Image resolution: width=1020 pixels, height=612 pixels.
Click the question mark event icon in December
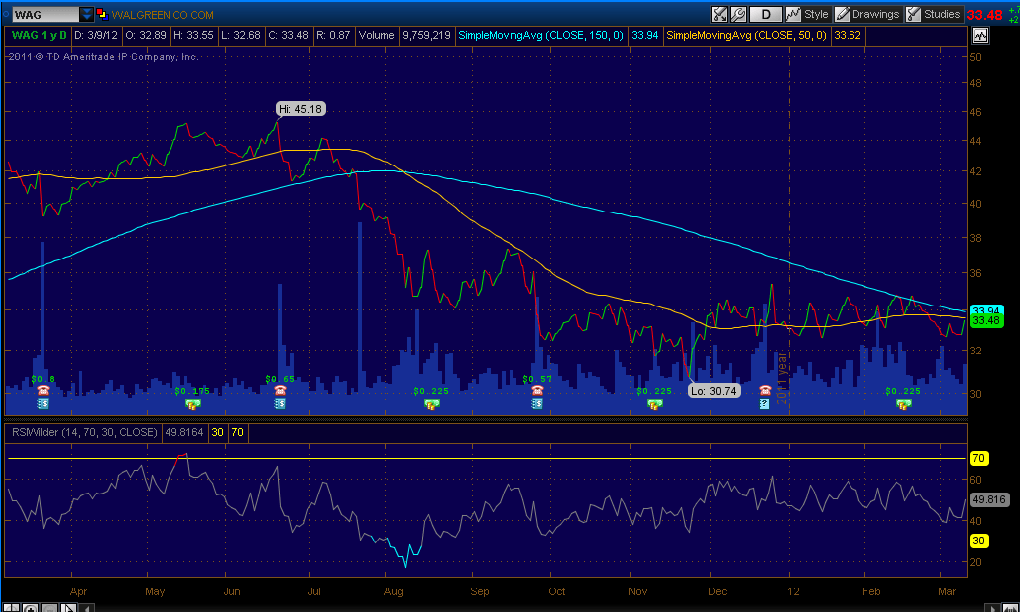coord(765,404)
